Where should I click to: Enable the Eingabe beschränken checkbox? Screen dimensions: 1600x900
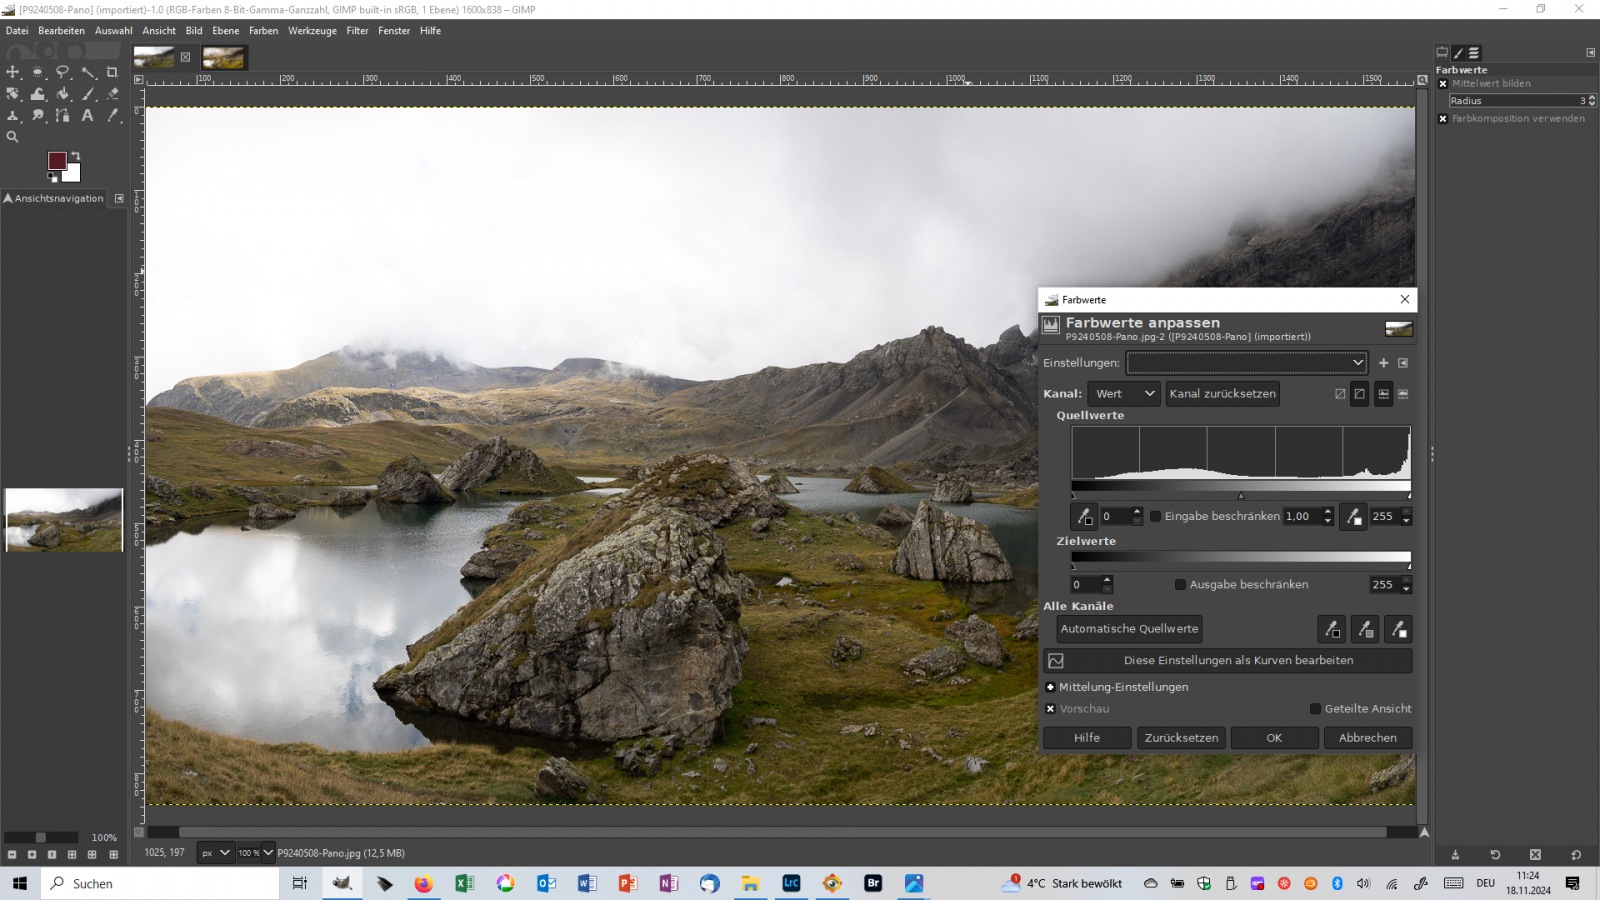[x=1156, y=517]
